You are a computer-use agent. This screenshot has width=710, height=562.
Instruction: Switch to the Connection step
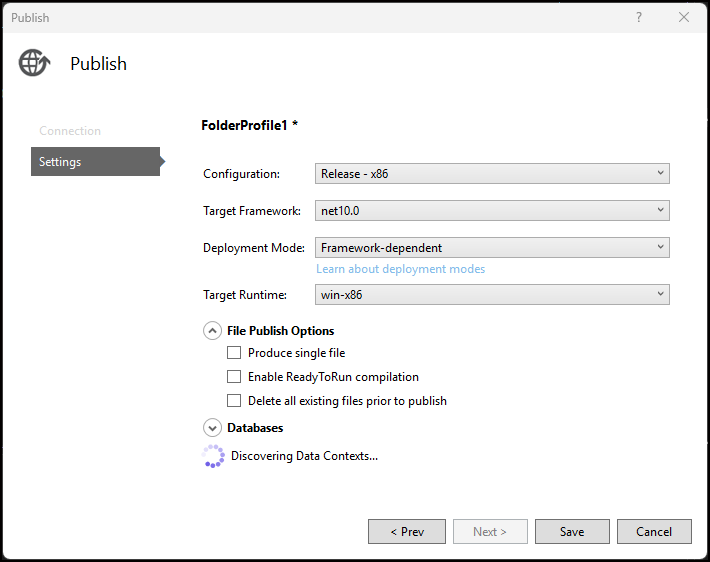tap(70, 131)
